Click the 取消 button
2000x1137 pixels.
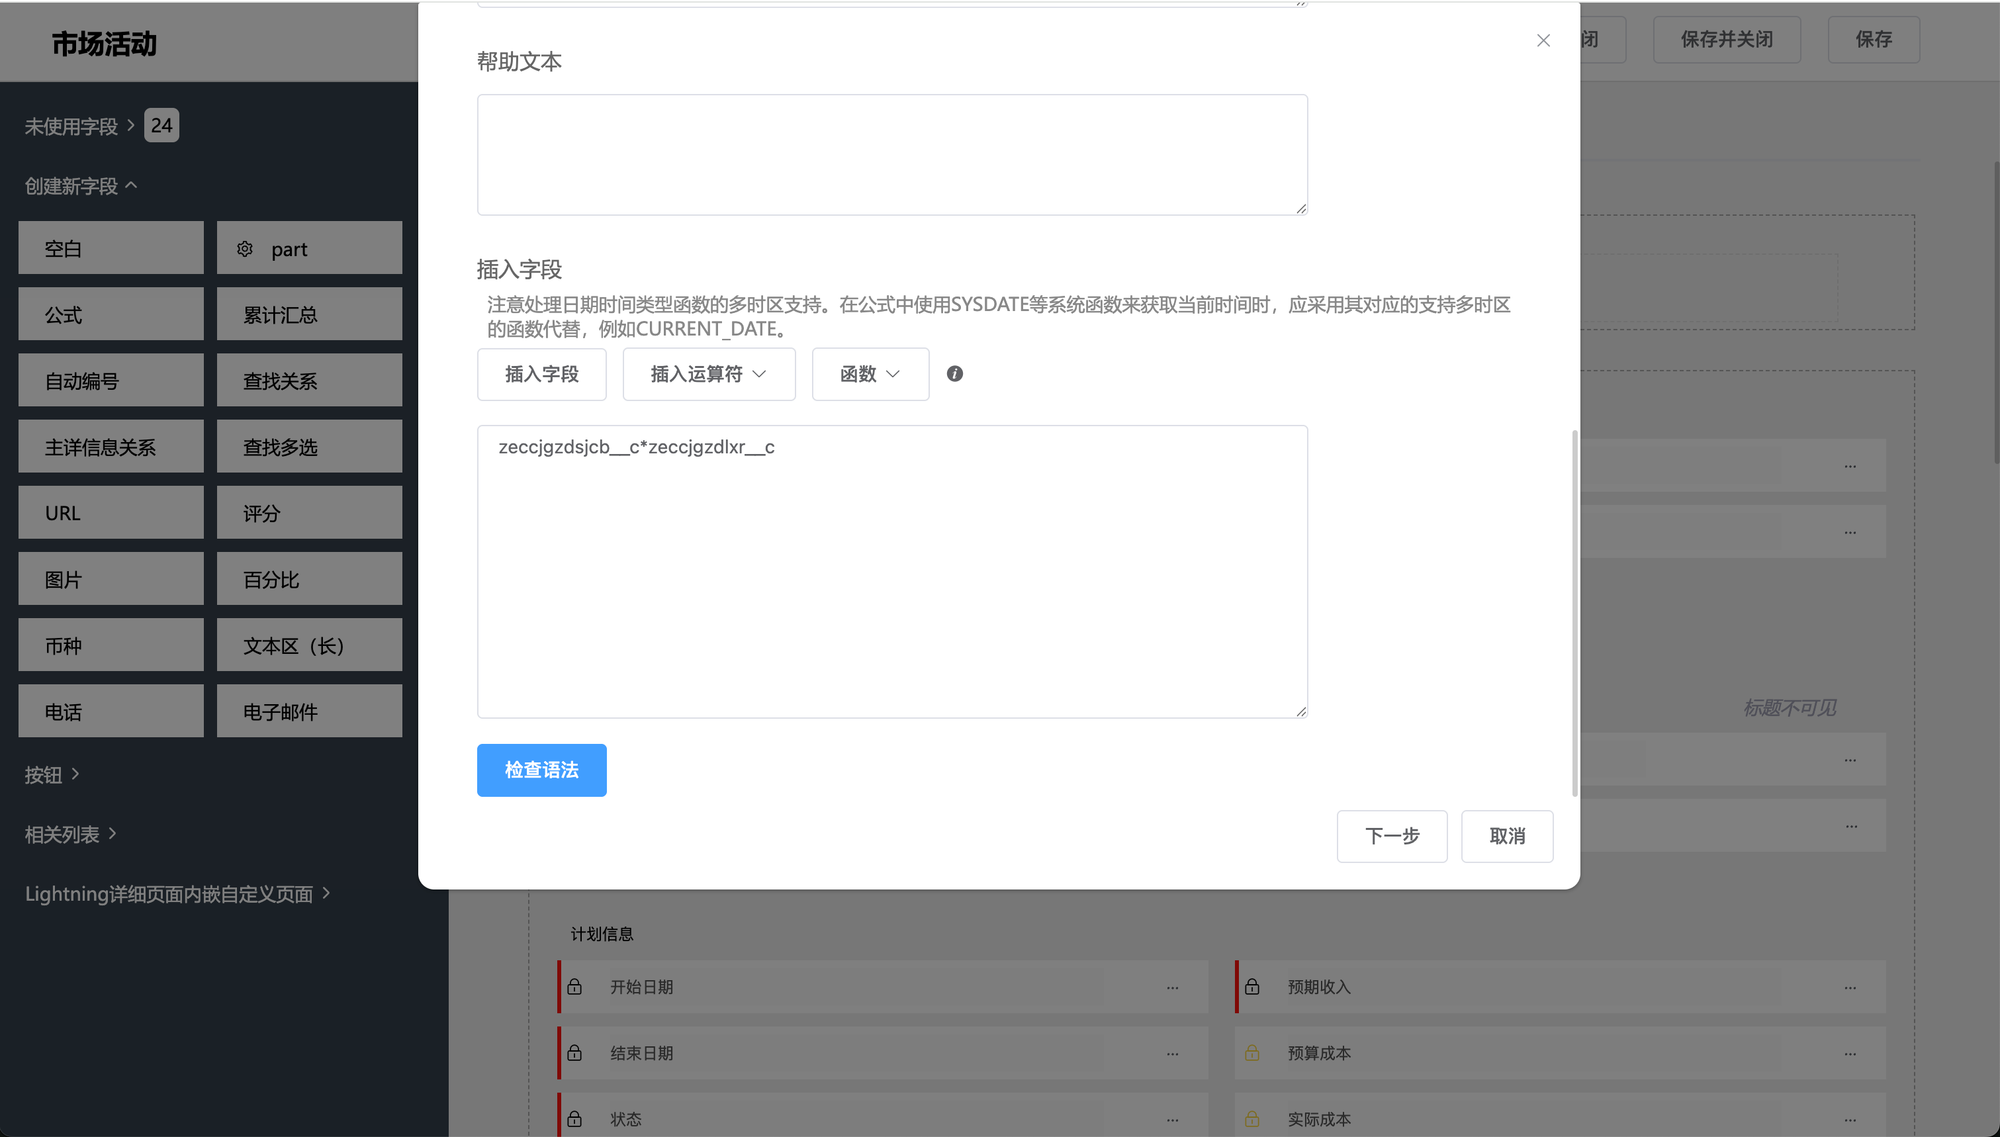1506,836
